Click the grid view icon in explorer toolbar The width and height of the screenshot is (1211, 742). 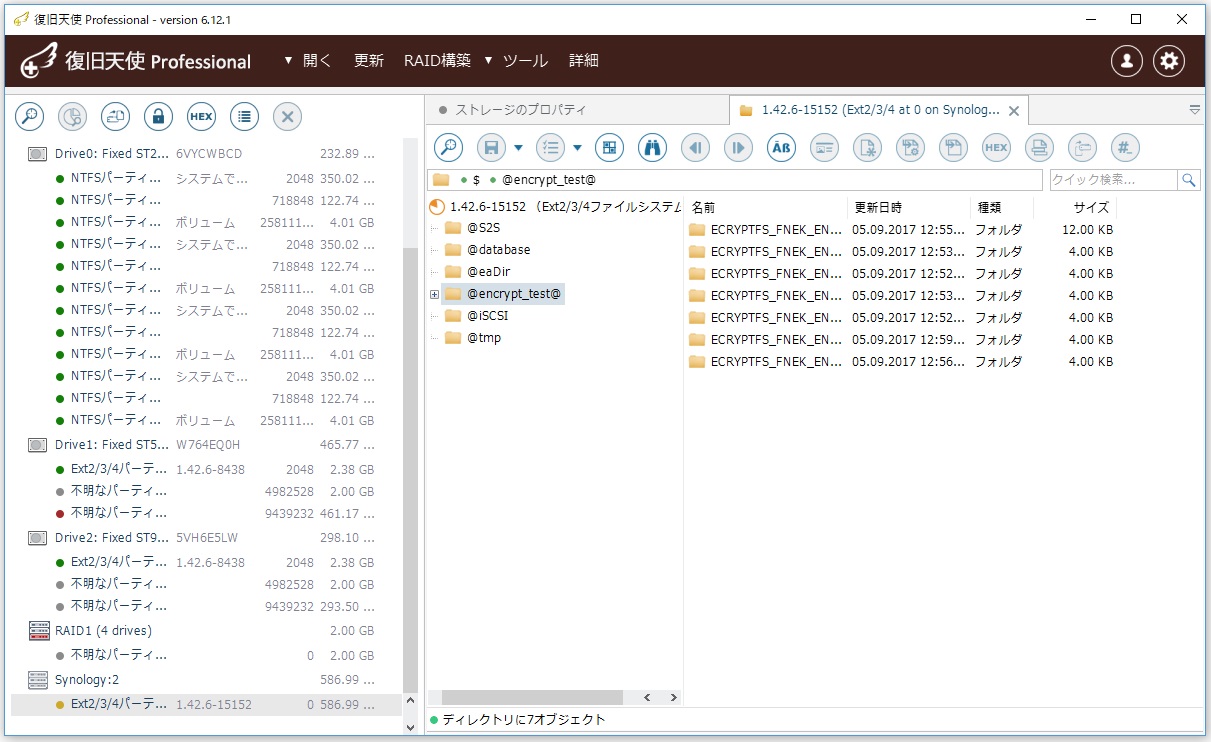[609, 148]
